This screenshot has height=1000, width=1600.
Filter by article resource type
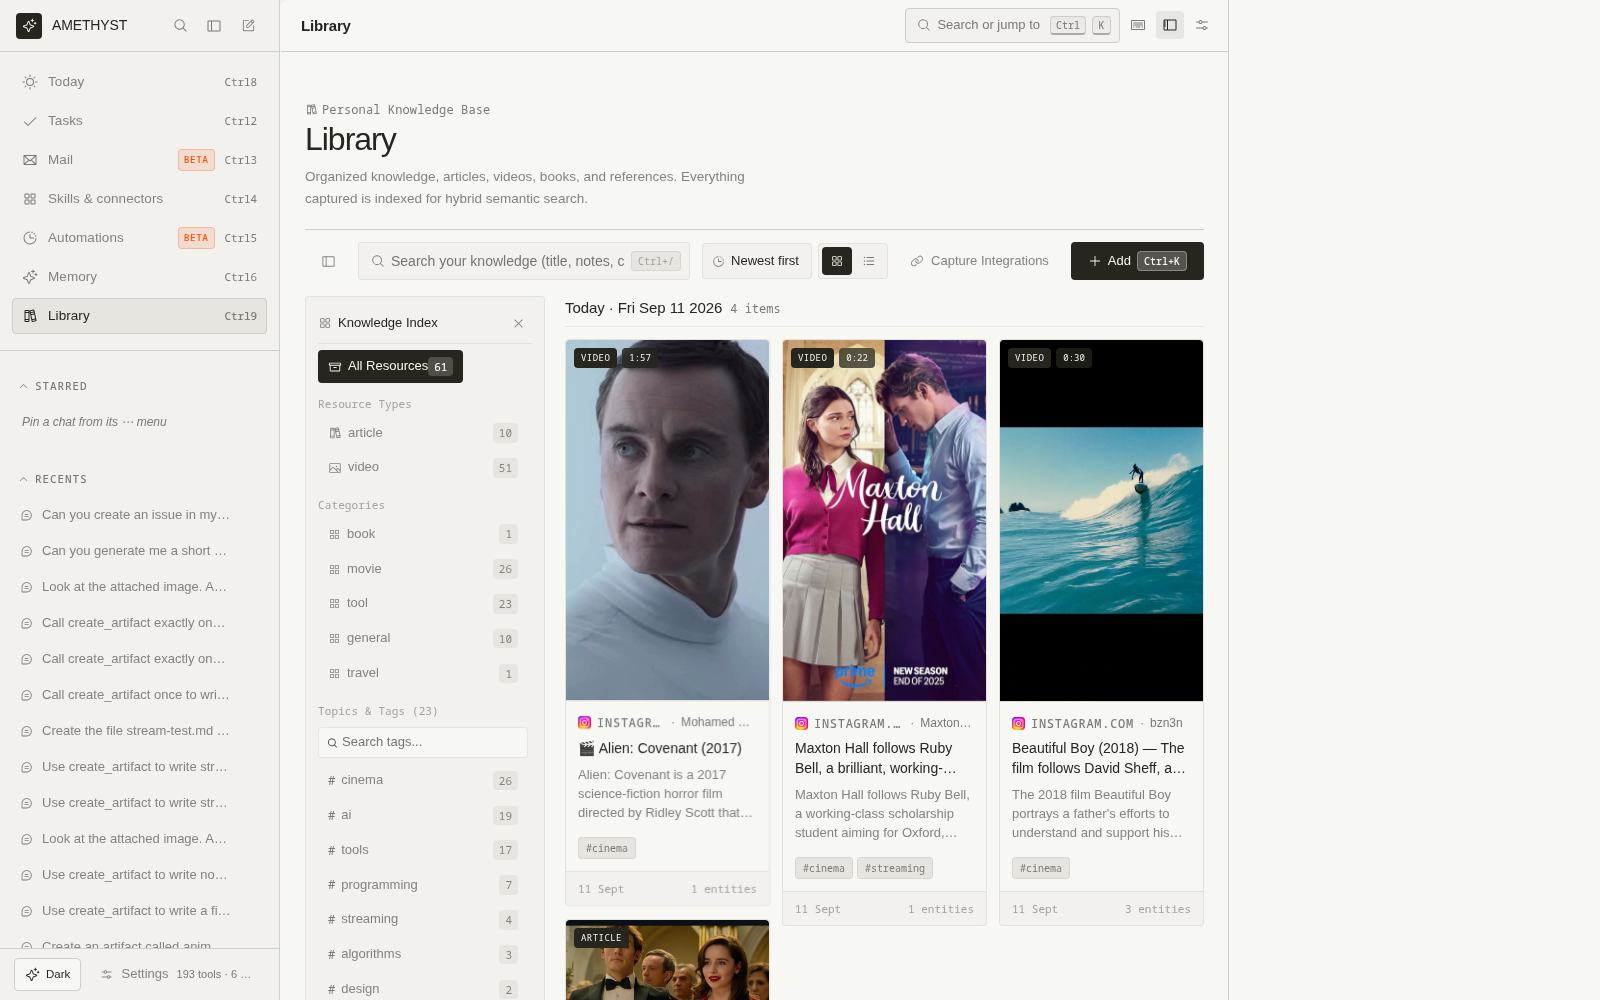tap(424, 433)
